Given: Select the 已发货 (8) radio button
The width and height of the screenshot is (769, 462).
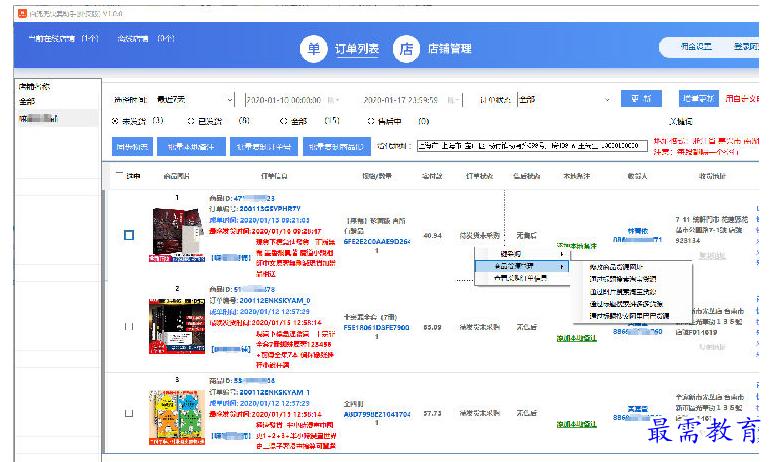Looking at the screenshot, I should pos(191,121).
